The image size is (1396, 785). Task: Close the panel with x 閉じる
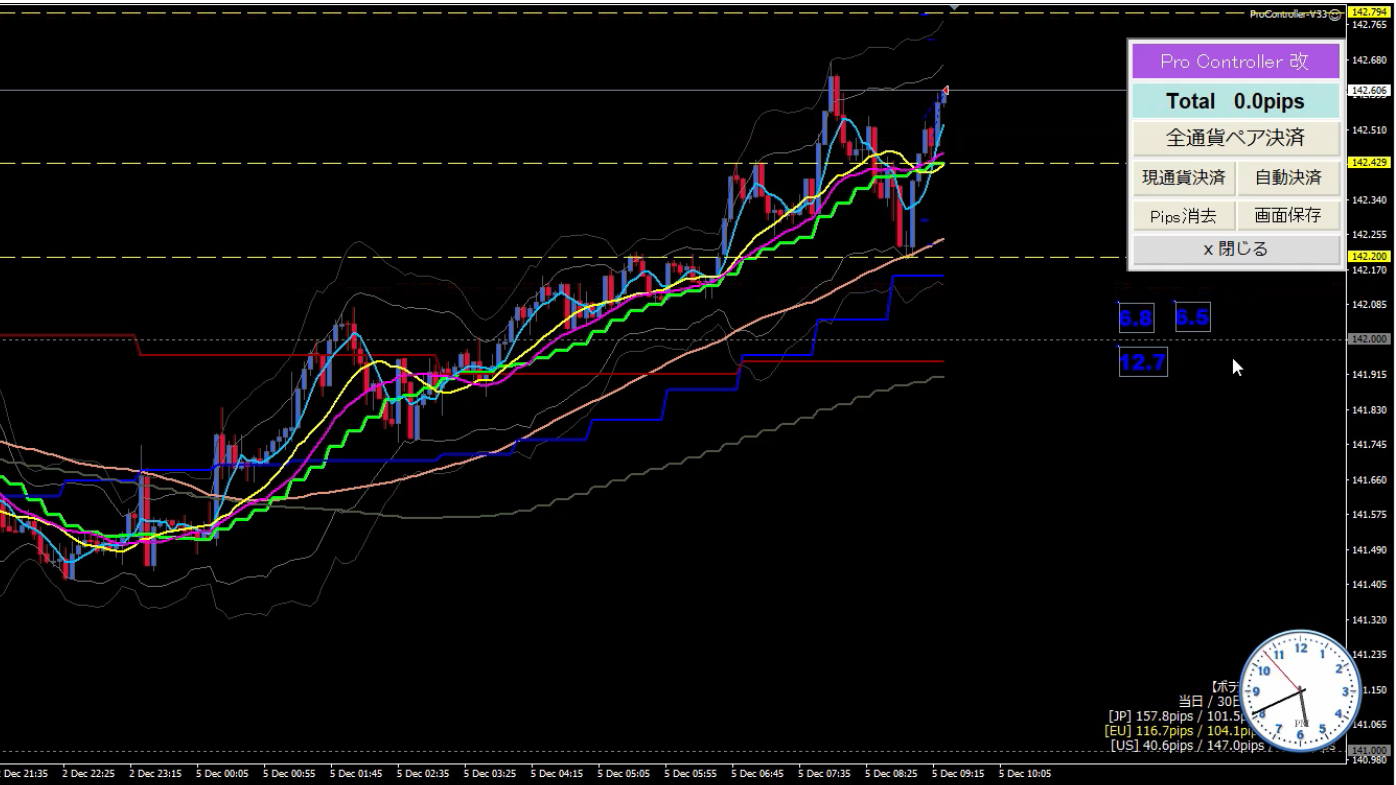[1235, 249]
